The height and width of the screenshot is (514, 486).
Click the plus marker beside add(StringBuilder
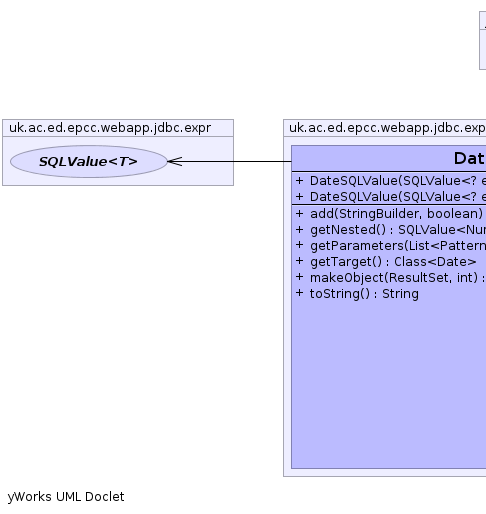299,213
